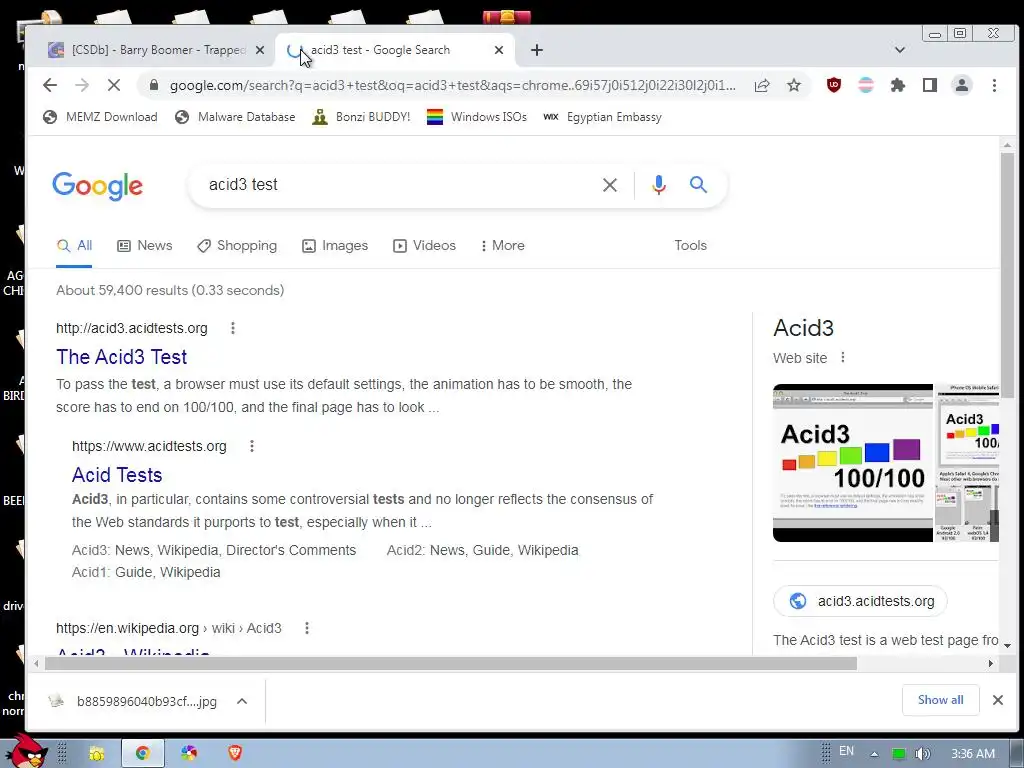Stop loading the page
This screenshot has height=768, width=1024.
[114, 85]
